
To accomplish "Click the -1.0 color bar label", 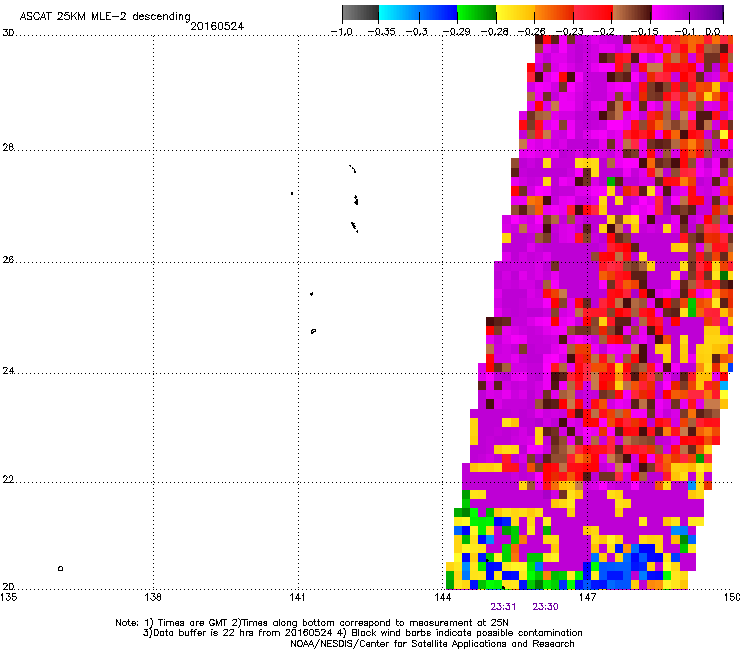I will click(x=342, y=32).
